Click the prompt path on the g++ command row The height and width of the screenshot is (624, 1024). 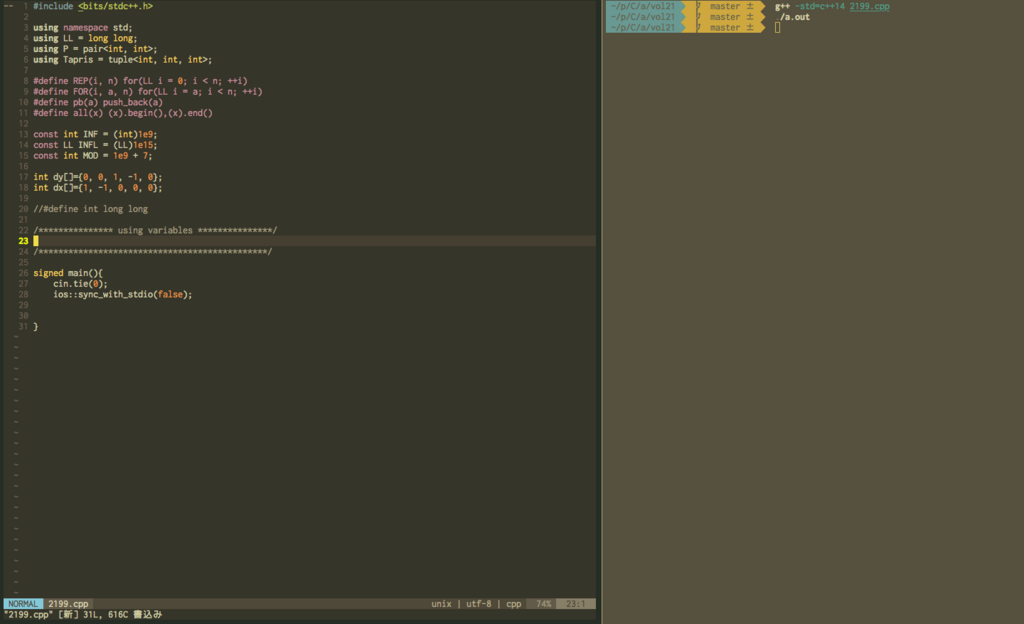[643, 7]
